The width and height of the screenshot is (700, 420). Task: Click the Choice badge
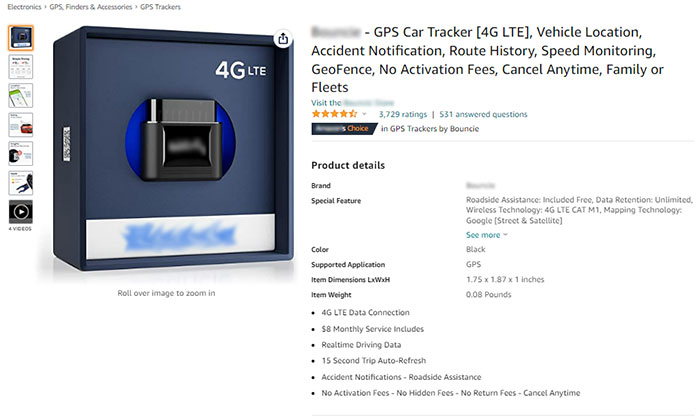[x=344, y=129]
